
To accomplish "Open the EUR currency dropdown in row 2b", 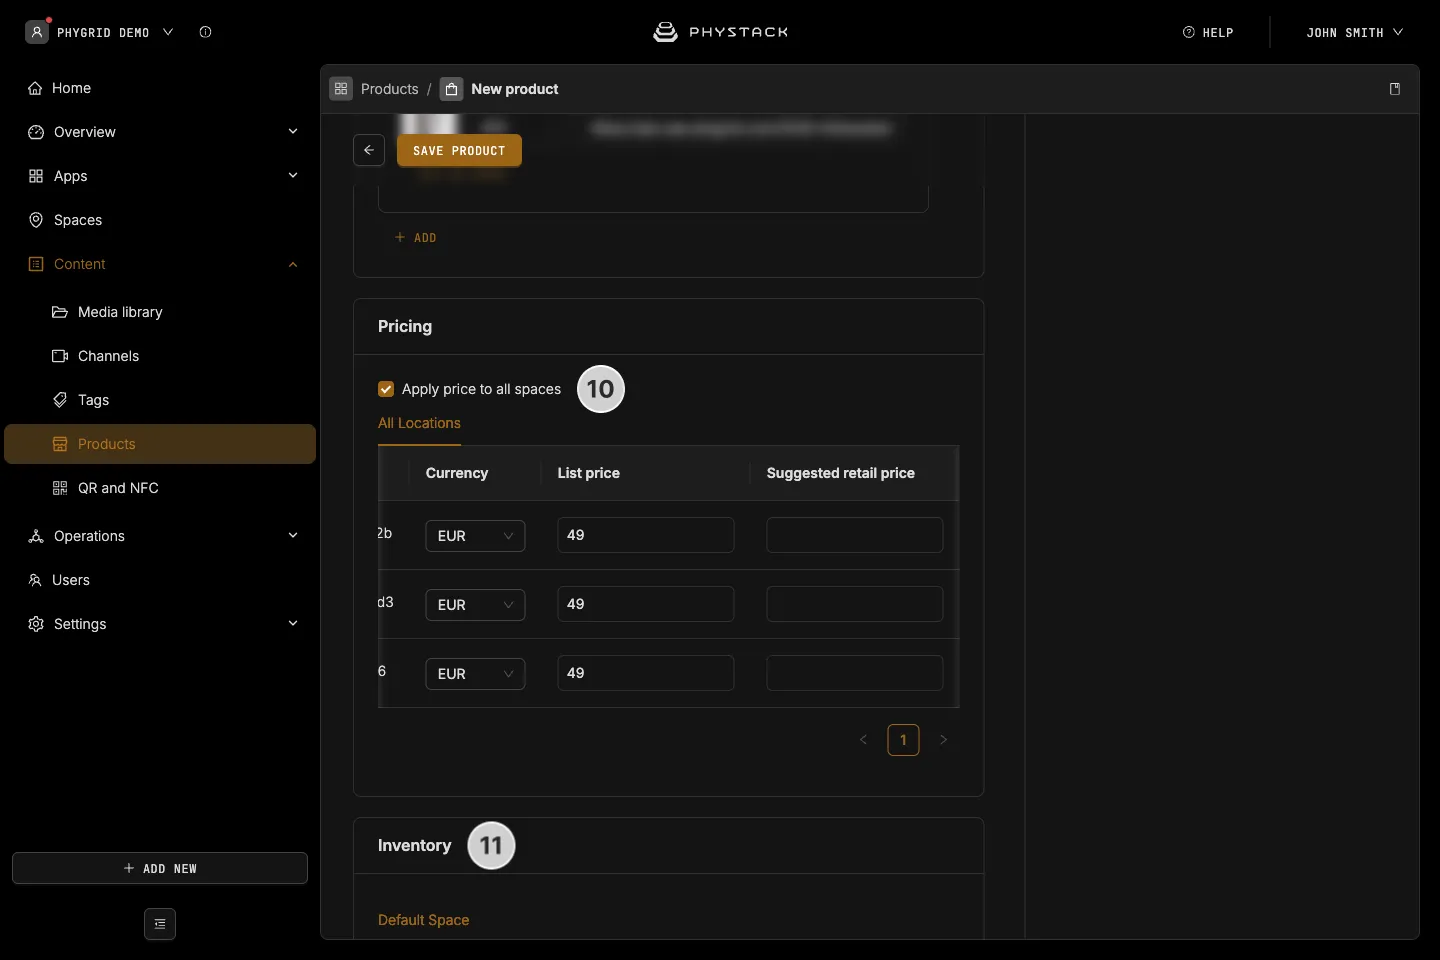I will 475,536.
